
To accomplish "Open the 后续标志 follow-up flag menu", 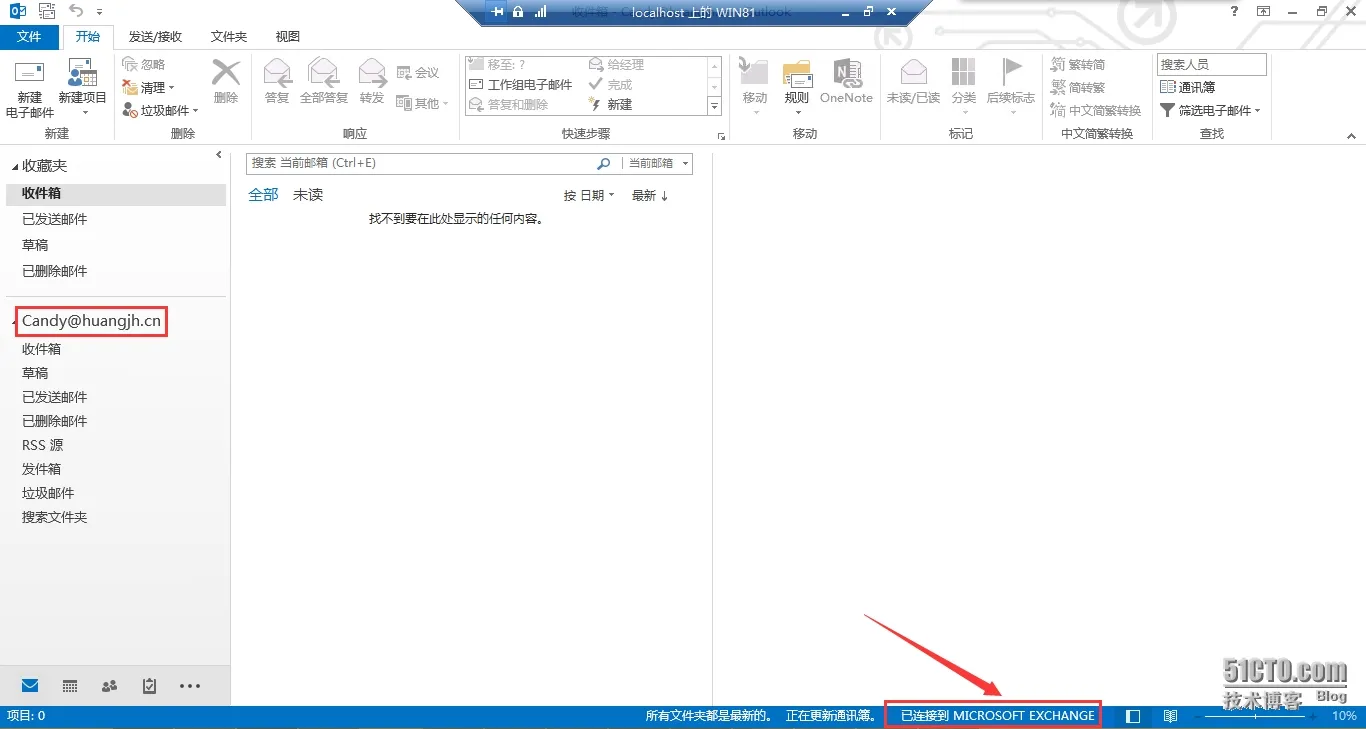I will click(1011, 86).
